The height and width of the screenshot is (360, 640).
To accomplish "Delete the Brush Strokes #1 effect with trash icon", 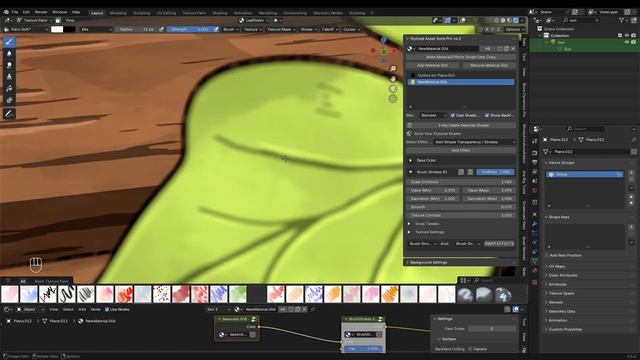I will pos(470,172).
